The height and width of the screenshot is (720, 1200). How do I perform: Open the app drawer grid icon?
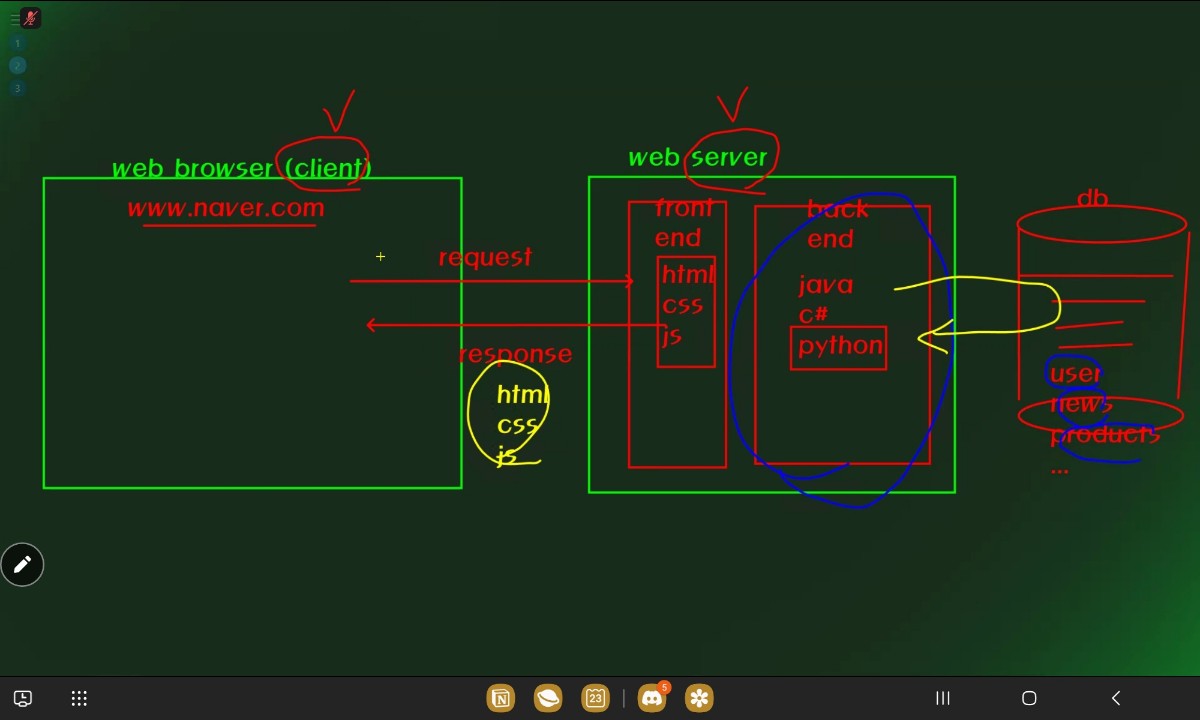point(79,698)
